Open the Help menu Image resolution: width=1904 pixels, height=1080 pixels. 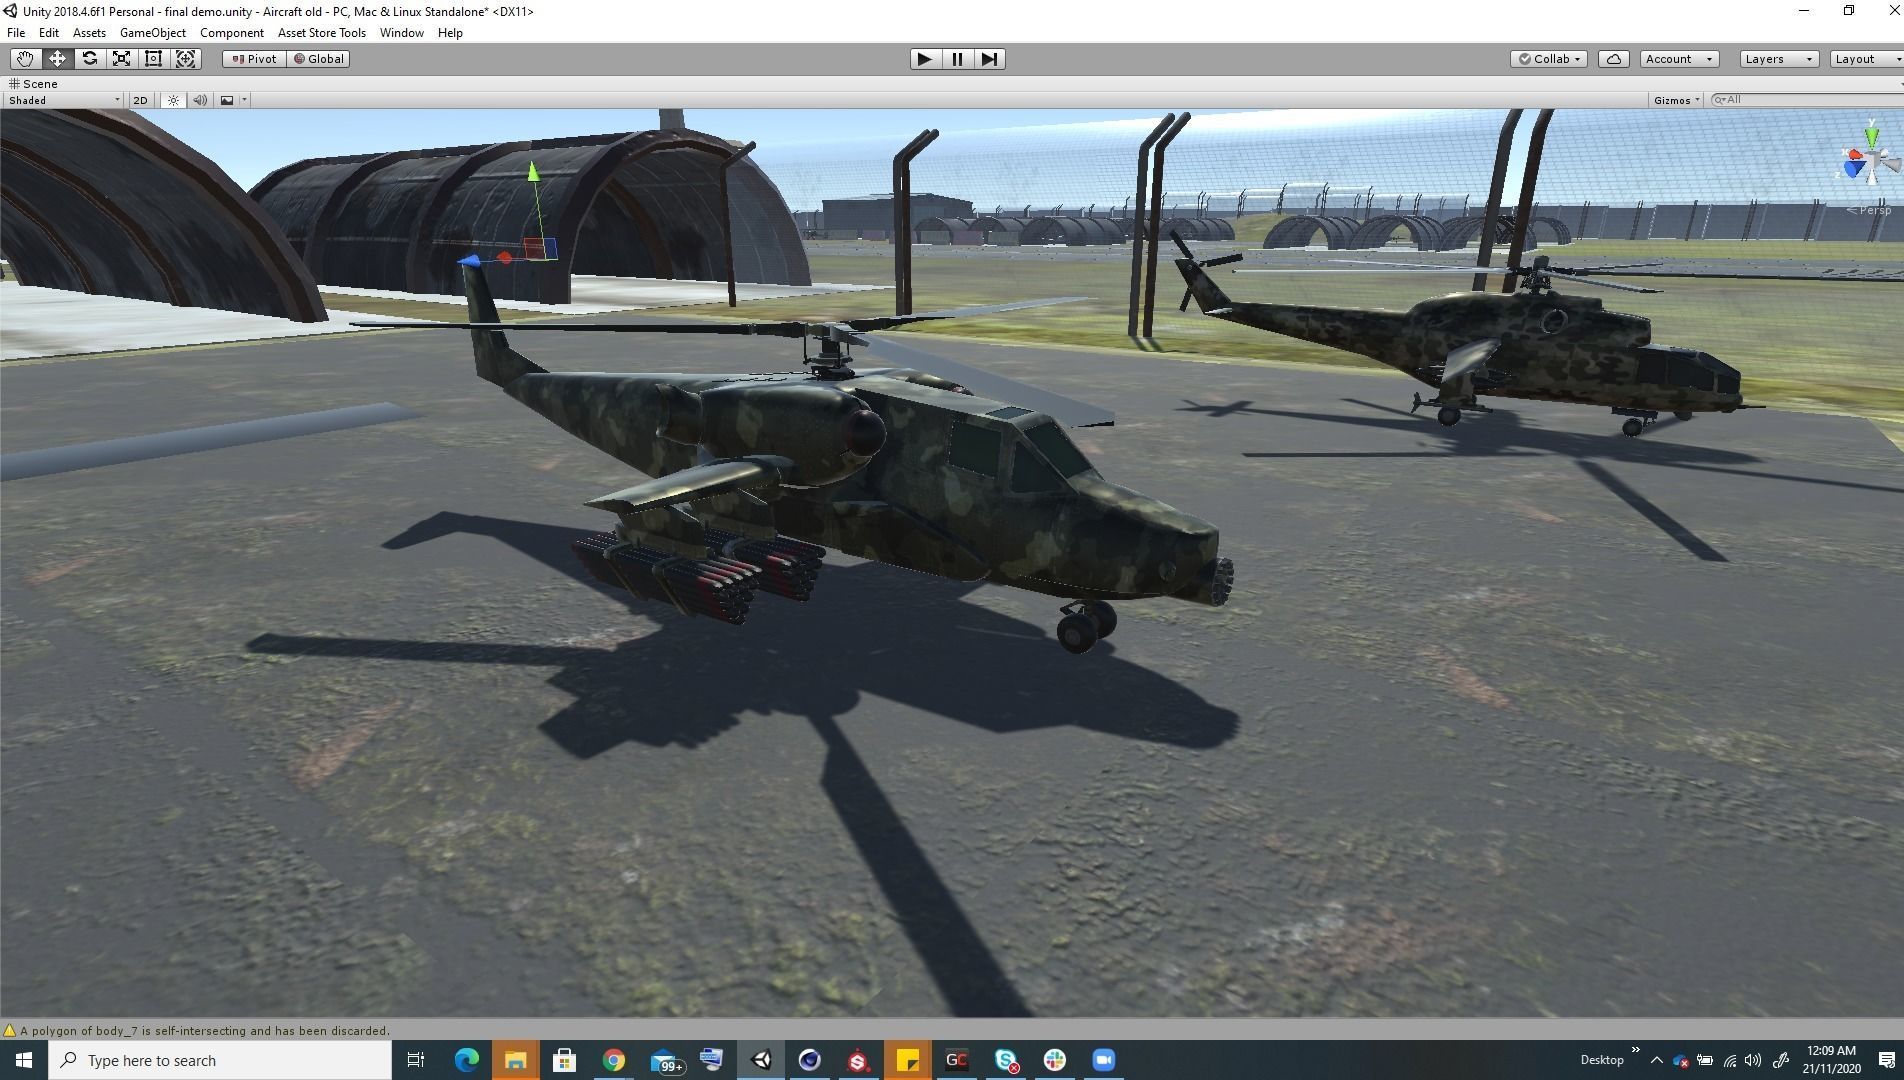coord(450,33)
